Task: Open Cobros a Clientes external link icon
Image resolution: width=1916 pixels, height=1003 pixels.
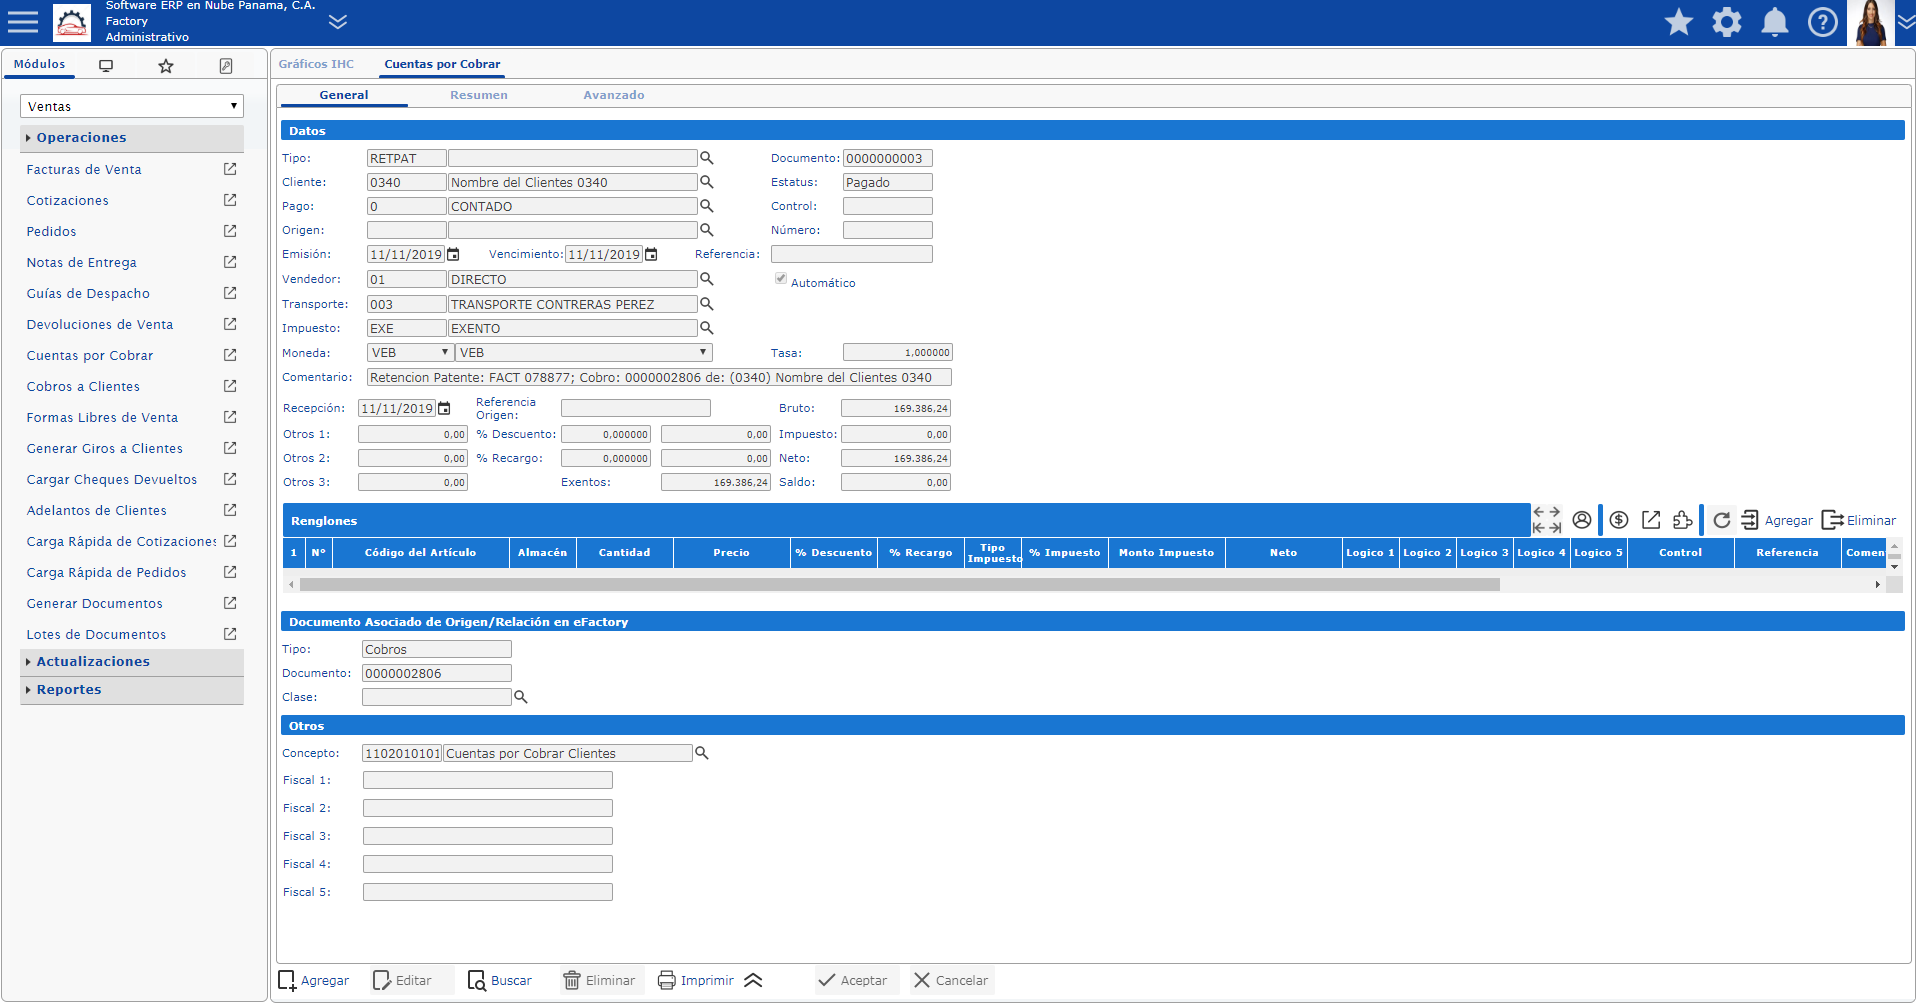Action: [x=230, y=386]
